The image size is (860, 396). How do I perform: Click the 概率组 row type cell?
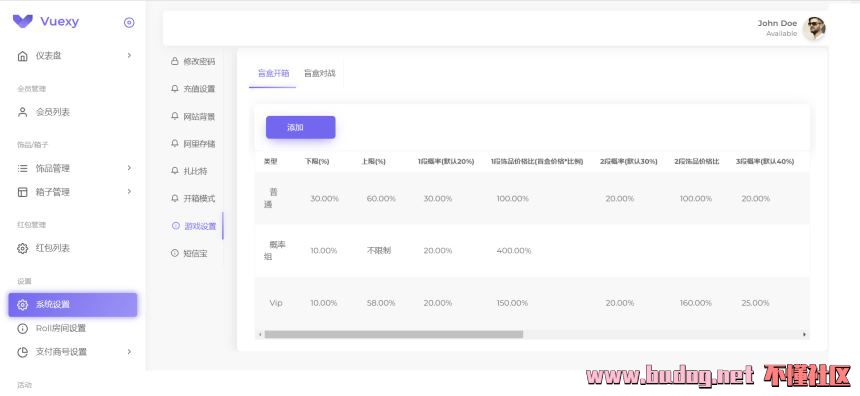[275, 250]
